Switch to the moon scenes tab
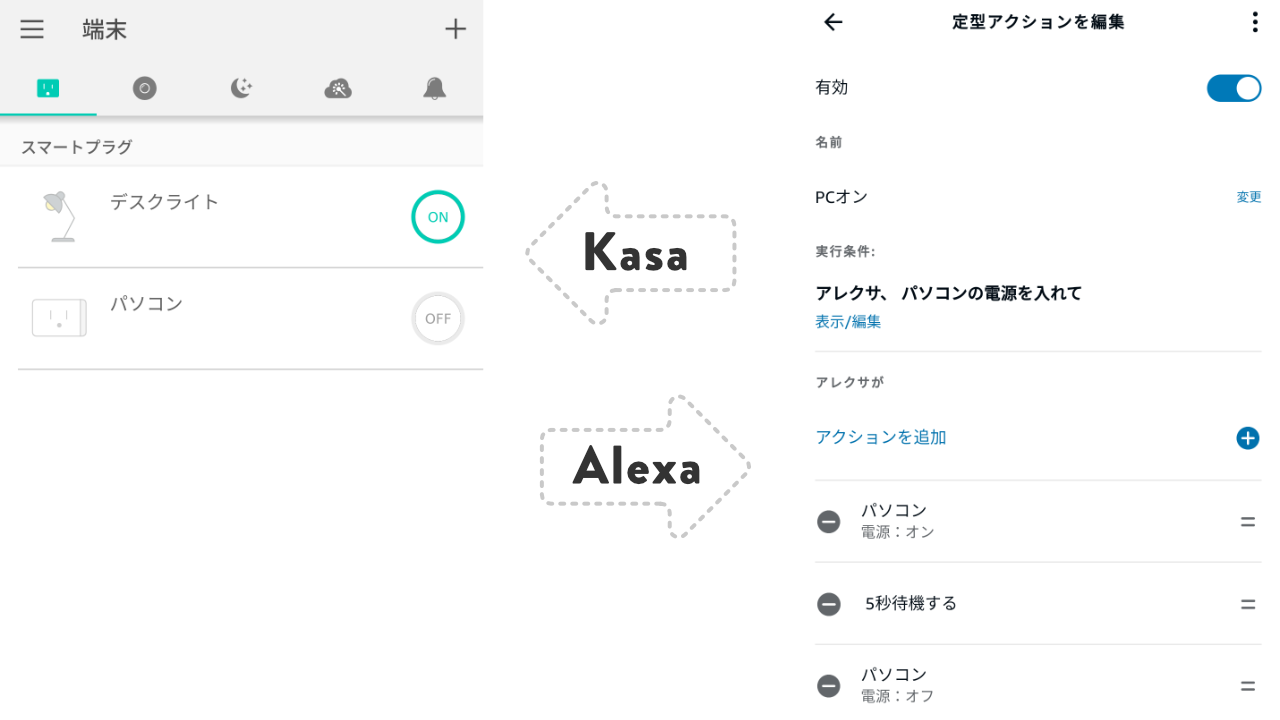Image resolution: width=1280 pixels, height=720 pixels. [241, 88]
